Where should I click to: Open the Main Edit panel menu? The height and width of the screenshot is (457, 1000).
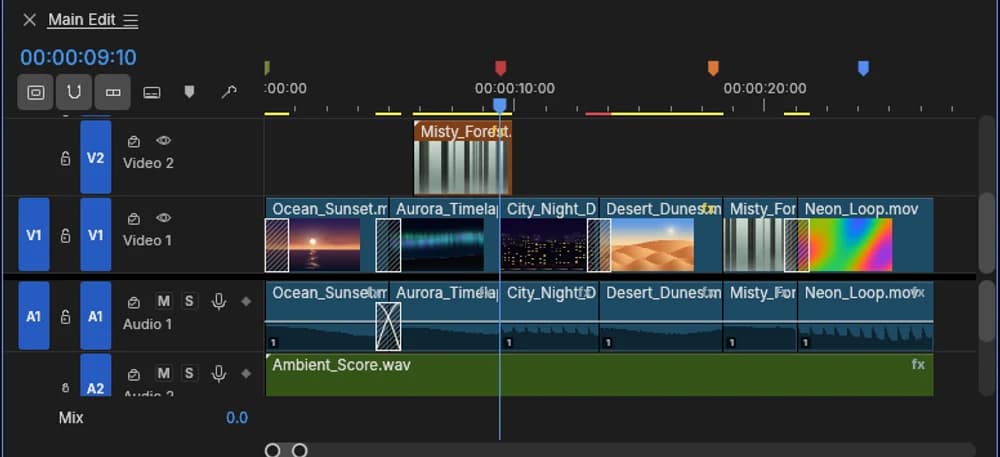pyautogui.click(x=131, y=21)
